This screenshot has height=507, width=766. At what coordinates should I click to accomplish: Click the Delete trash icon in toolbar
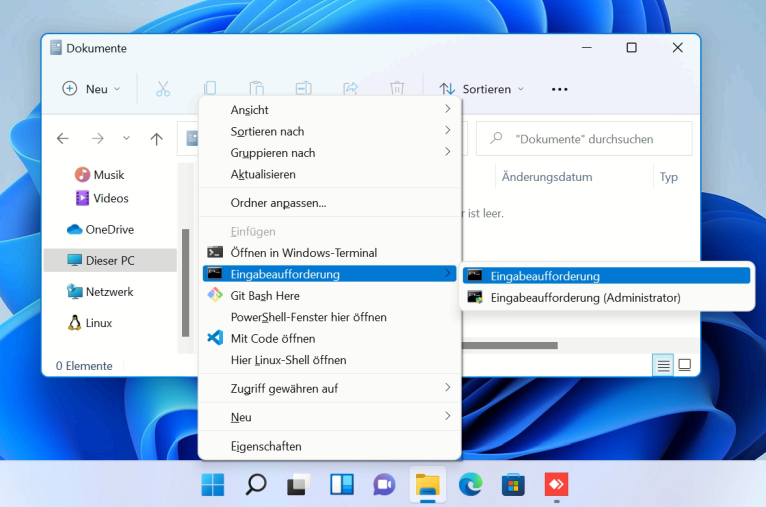[397, 88]
